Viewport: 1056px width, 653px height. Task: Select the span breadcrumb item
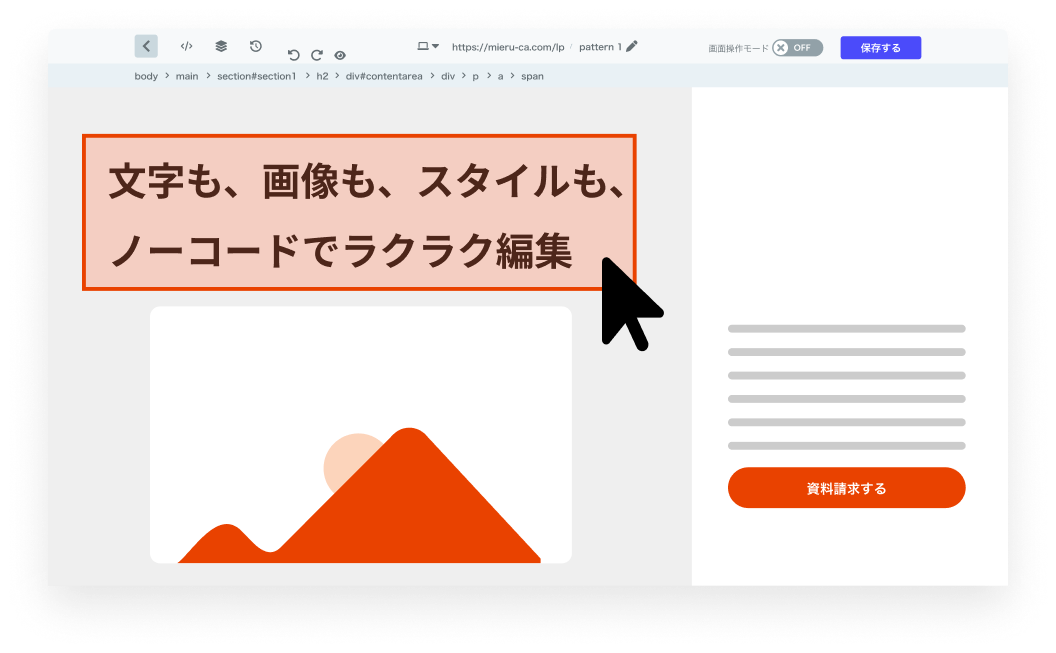(x=532, y=76)
